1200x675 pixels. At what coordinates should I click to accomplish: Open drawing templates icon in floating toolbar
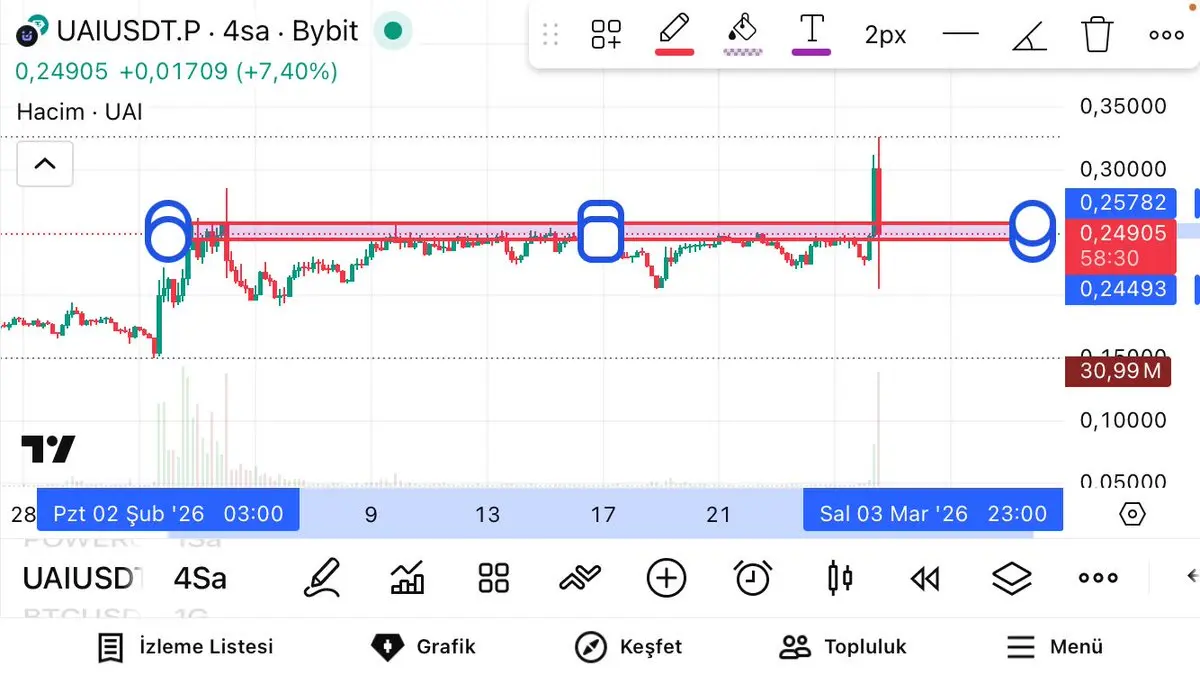point(606,34)
